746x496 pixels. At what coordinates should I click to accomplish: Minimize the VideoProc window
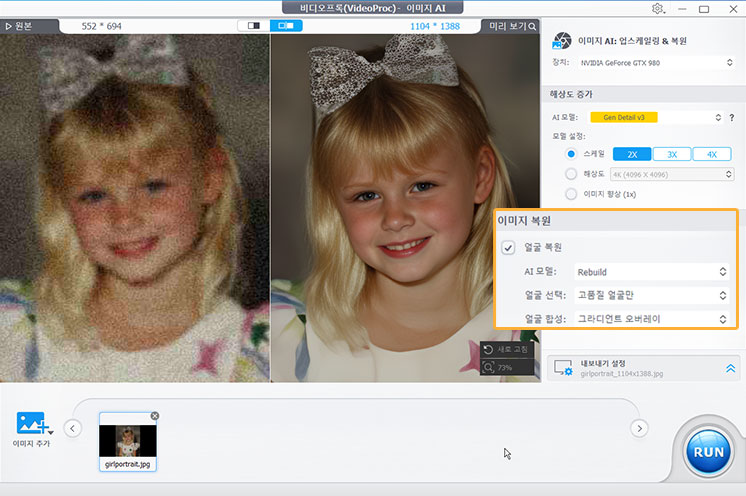(x=682, y=9)
